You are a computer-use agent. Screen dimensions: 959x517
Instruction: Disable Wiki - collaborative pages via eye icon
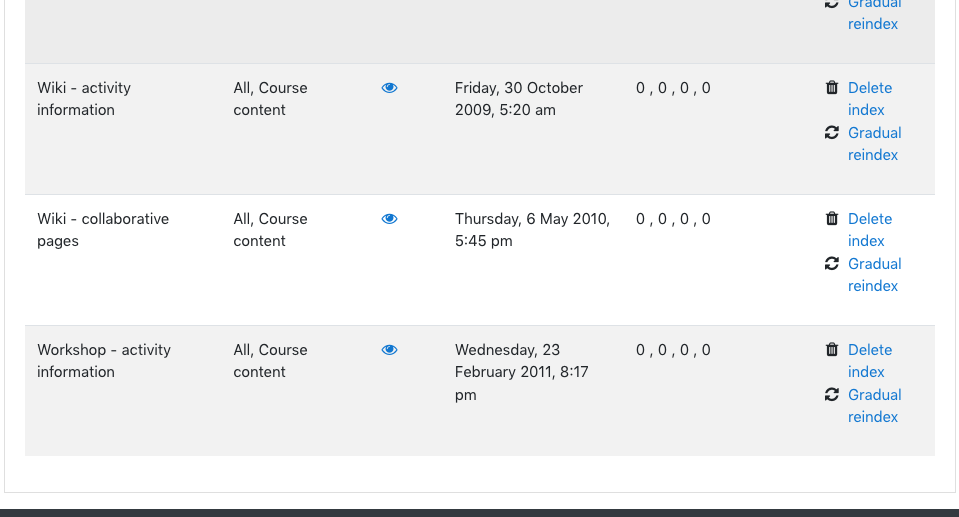tap(390, 219)
